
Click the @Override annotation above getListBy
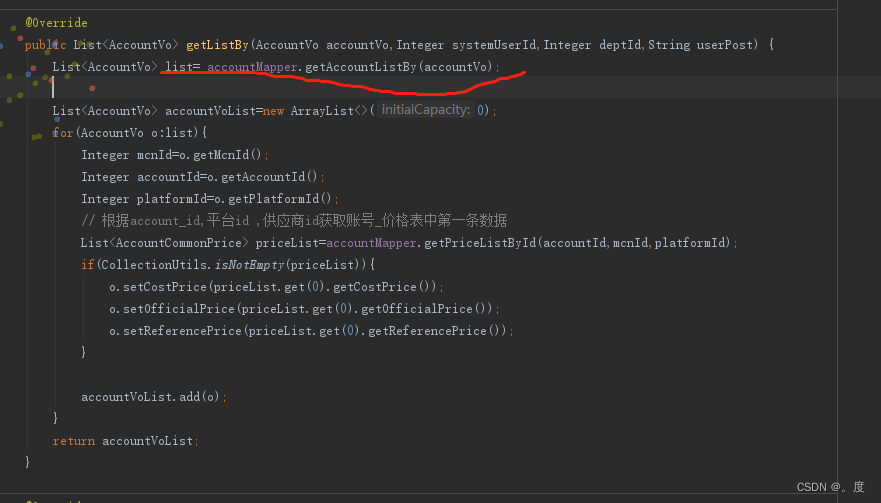tap(56, 23)
